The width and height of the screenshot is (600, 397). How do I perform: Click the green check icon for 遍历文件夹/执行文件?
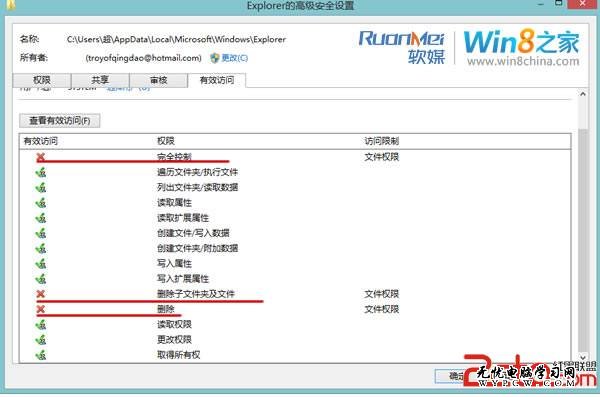pyautogui.click(x=41, y=172)
